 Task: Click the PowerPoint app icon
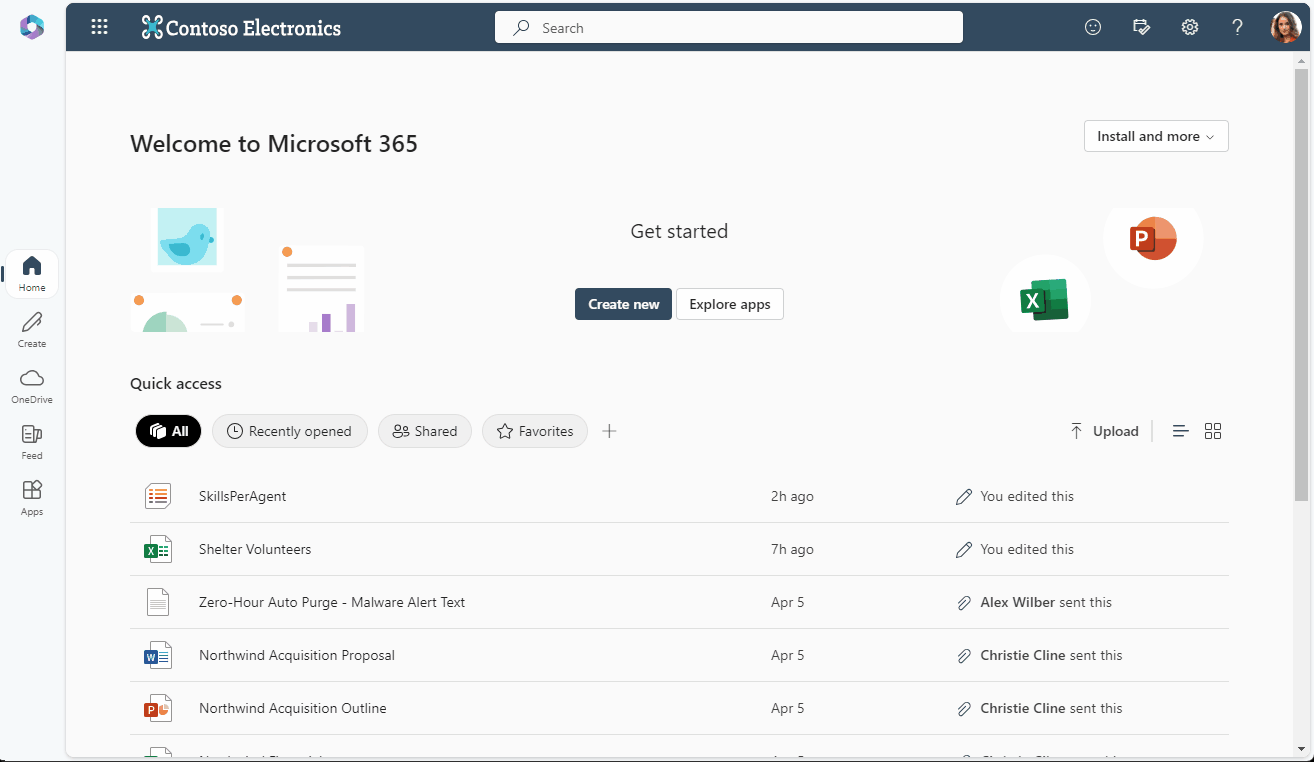pyautogui.click(x=1153, y=239)
